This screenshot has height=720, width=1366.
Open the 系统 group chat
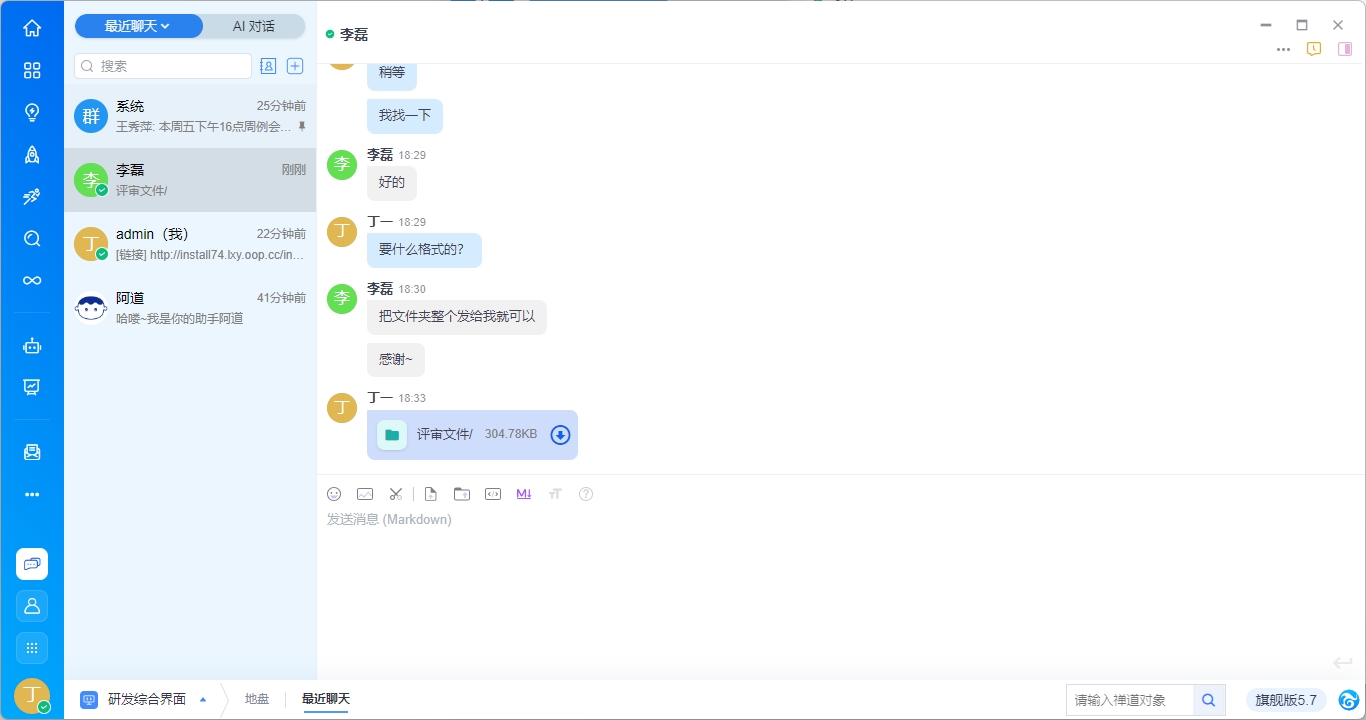pyautogui.click(x=190, y=116)
